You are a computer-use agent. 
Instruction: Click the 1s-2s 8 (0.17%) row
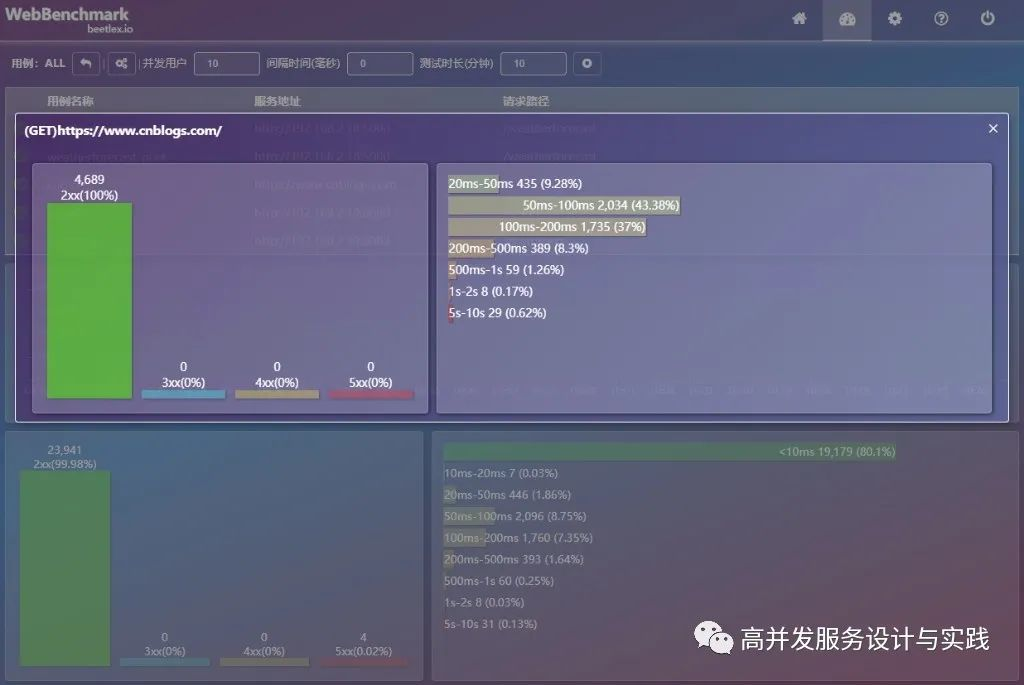pos(490,291)
